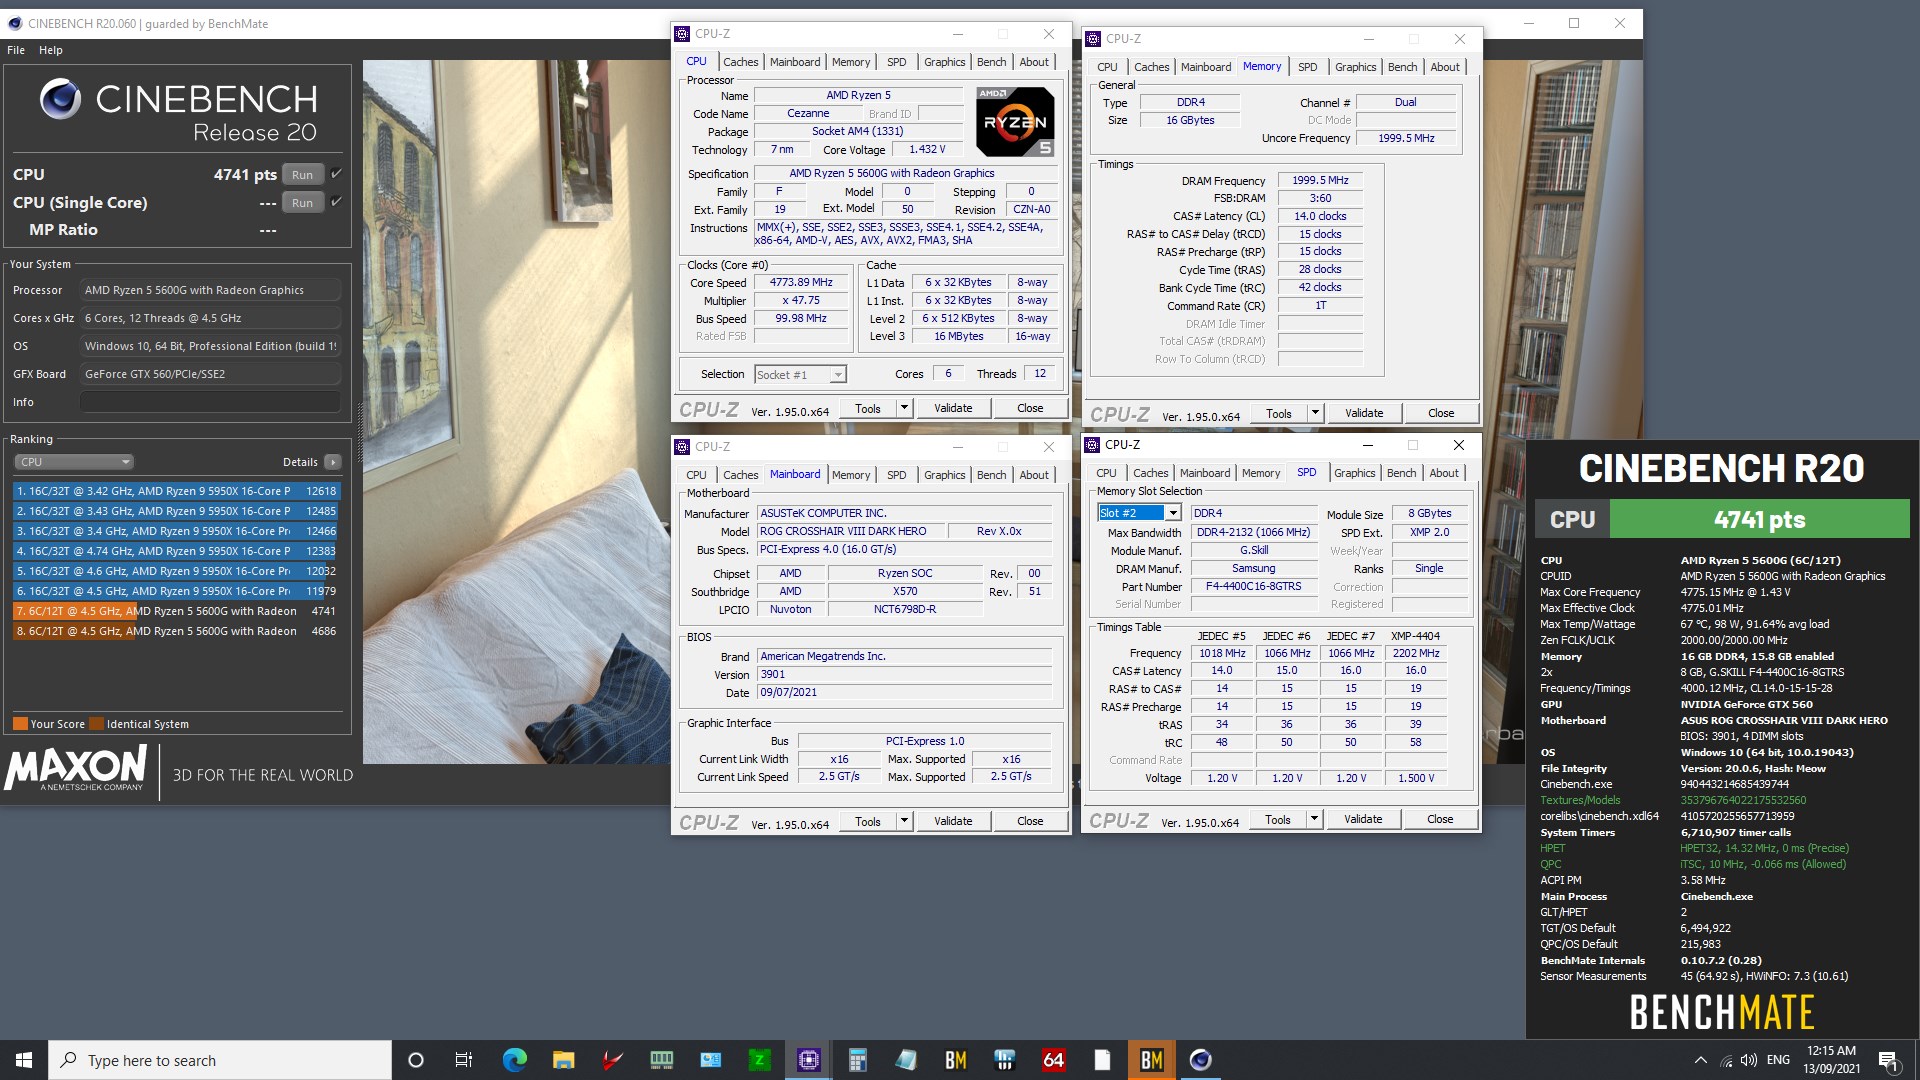
Task: Open Tools dropdown arrow in SPD-tab CPU-Z window
Action: pos(1314,819)
